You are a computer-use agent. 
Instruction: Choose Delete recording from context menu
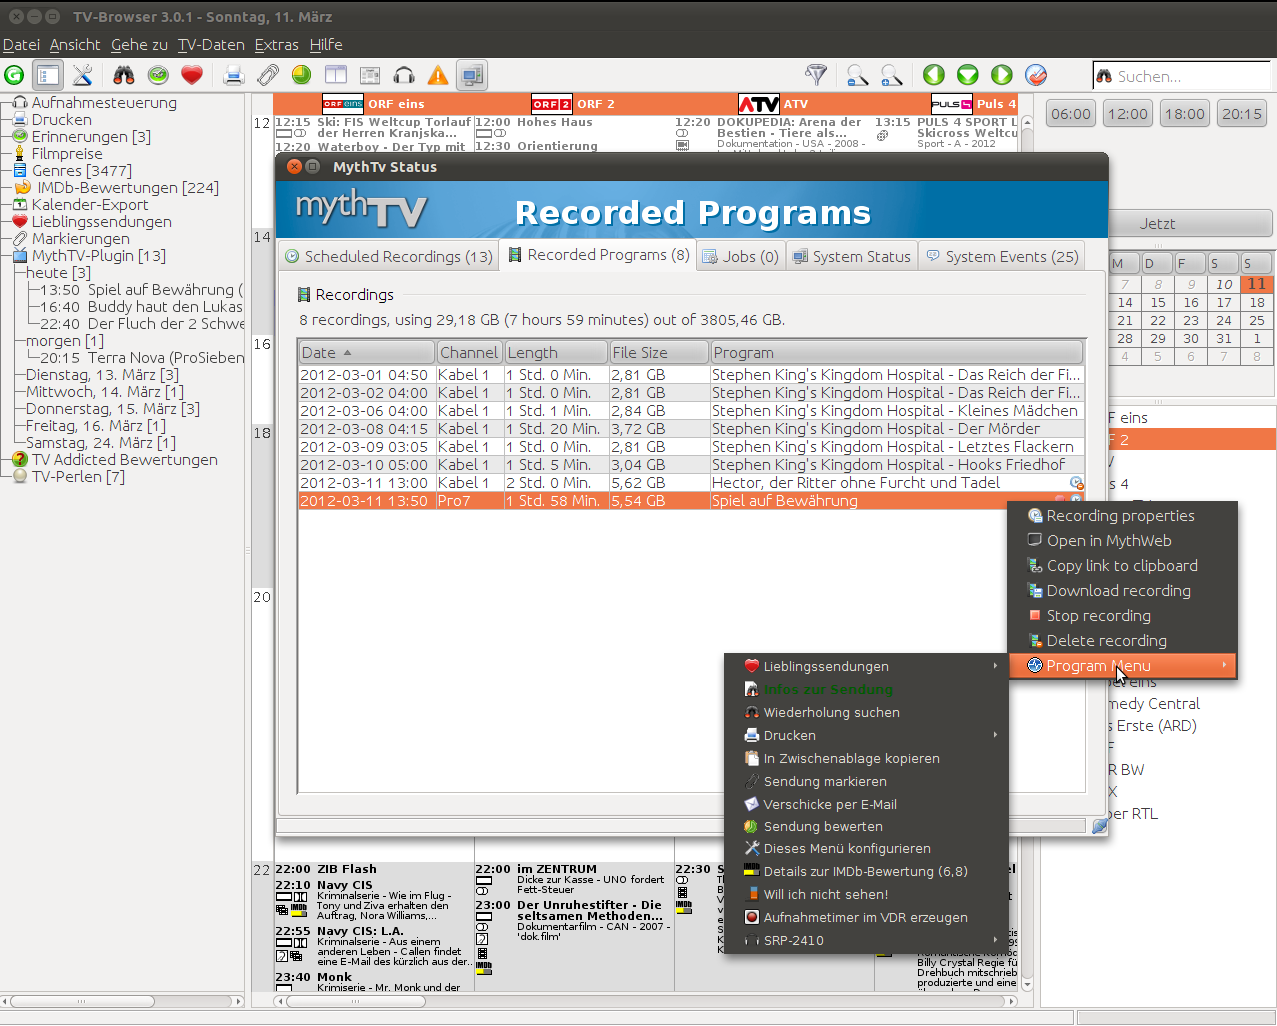click(x=1123, y=641)
